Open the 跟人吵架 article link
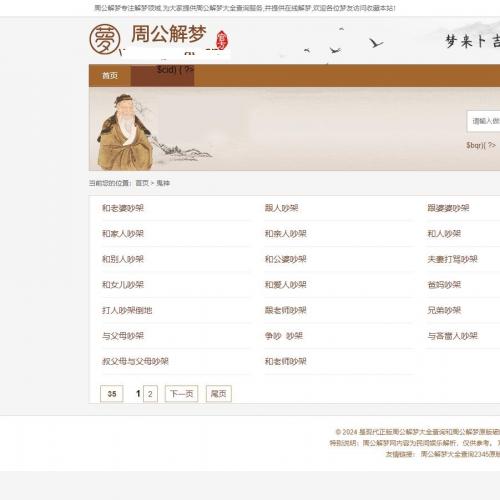The image size is (500, 500). coord(281,208)
